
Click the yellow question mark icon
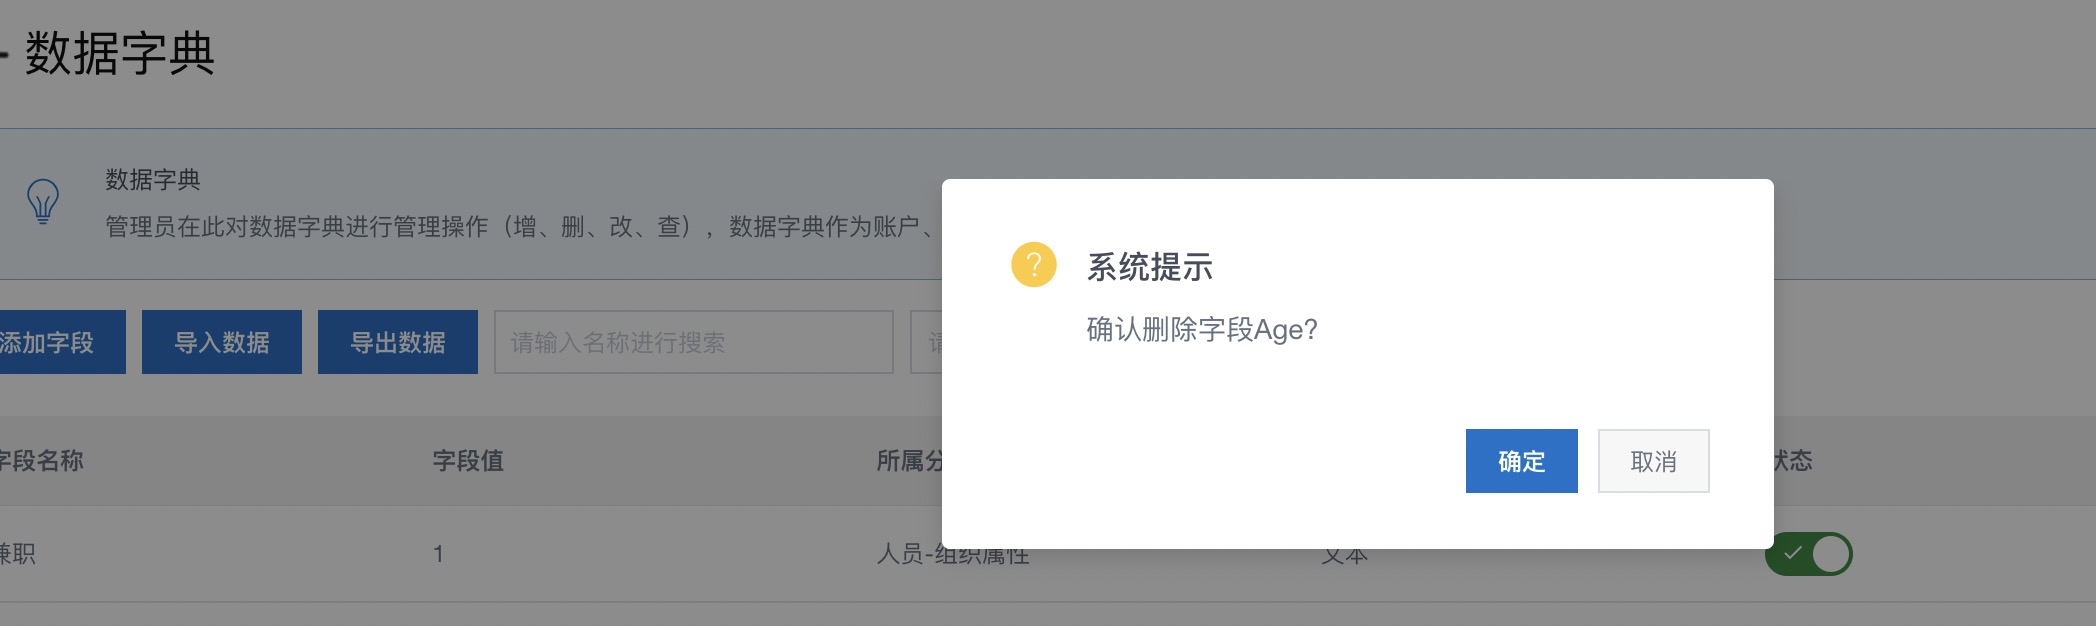tap(1033, 265)
